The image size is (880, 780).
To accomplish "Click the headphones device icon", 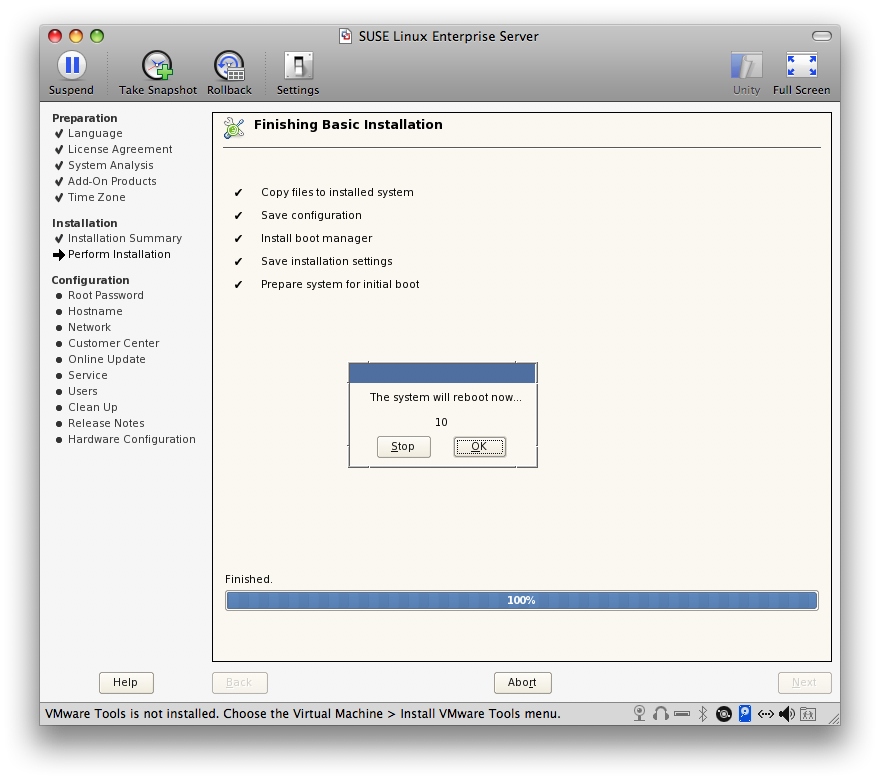I will 661,713.
